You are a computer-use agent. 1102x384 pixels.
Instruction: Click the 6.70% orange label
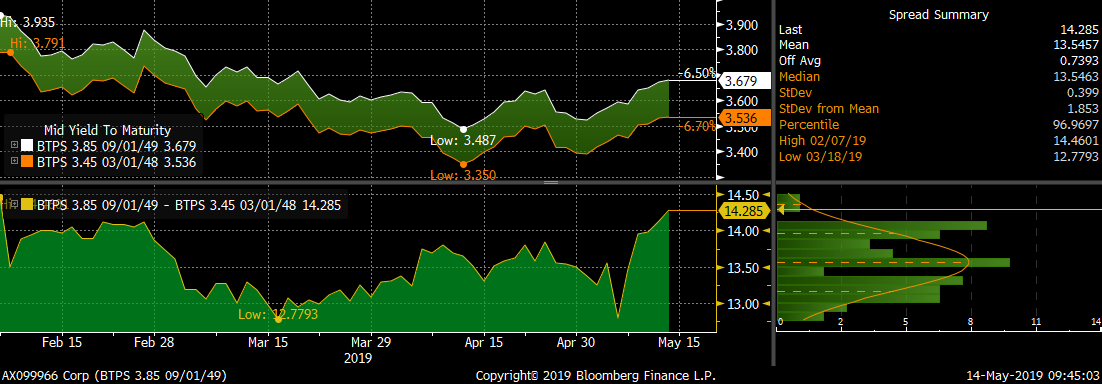click(x=700, y=126)
